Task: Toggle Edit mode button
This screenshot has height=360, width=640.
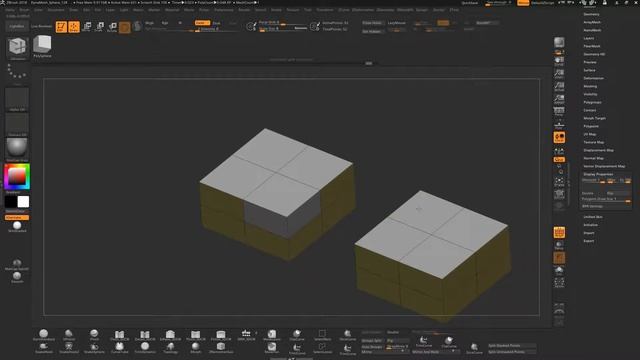Action: coord(61,27)
